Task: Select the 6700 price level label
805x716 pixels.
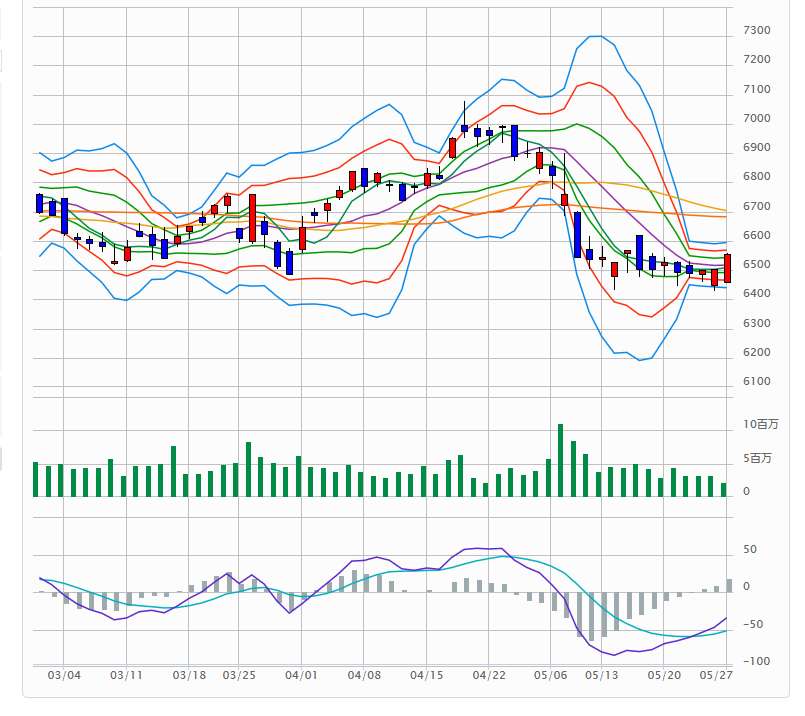Action: click(756, 207)
